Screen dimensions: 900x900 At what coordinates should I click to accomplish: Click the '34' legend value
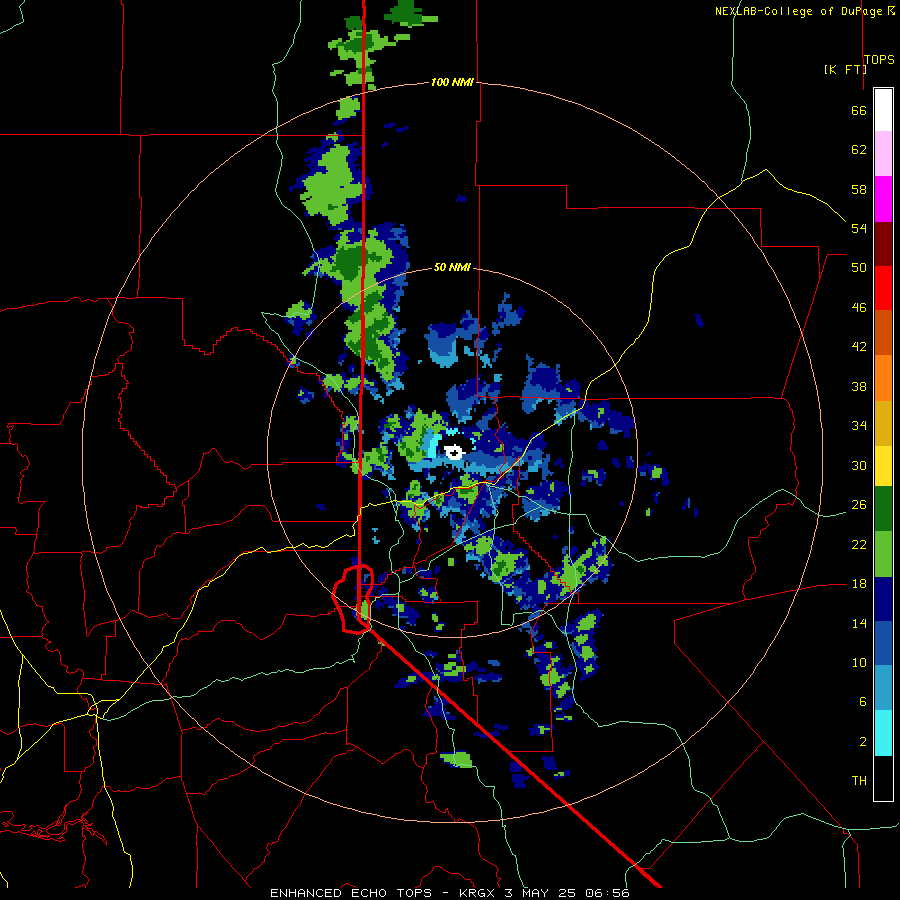coord(859,425)
